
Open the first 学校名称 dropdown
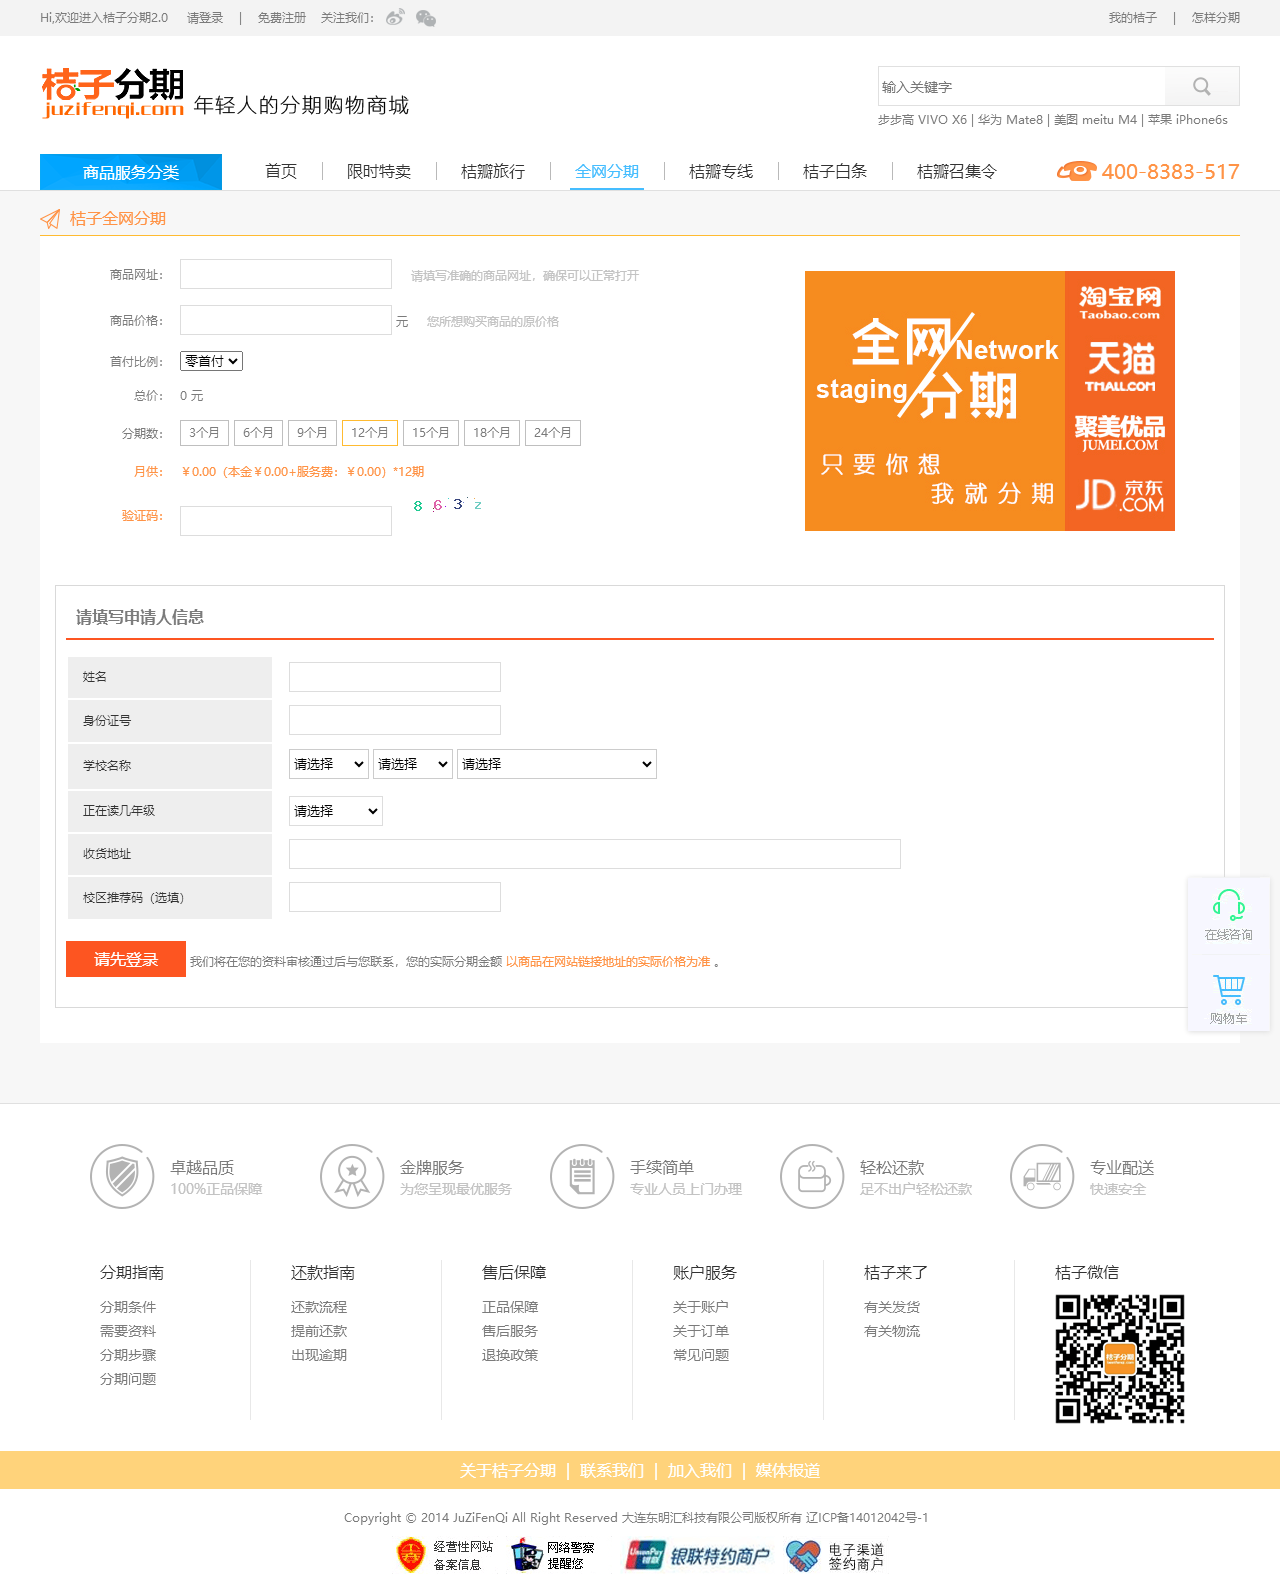click(328, 764)
